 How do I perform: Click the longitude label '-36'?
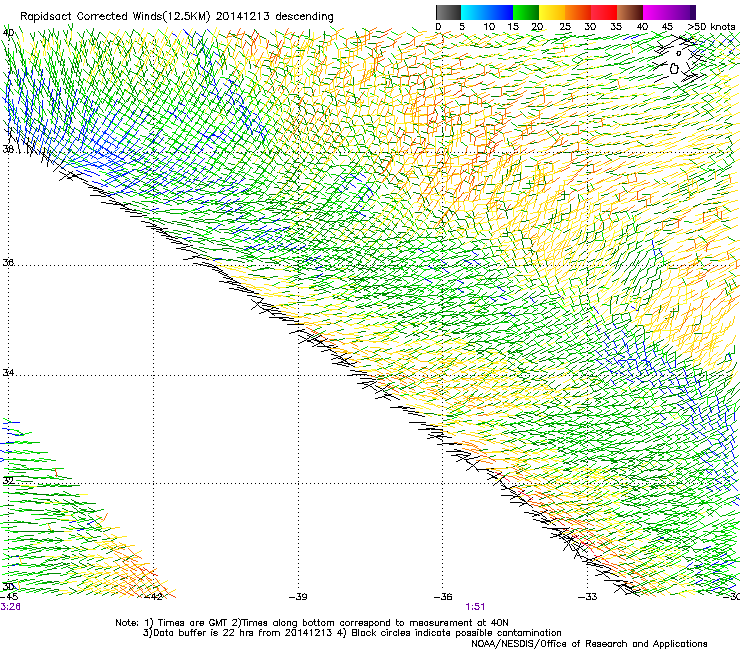[x=443, y=597]
